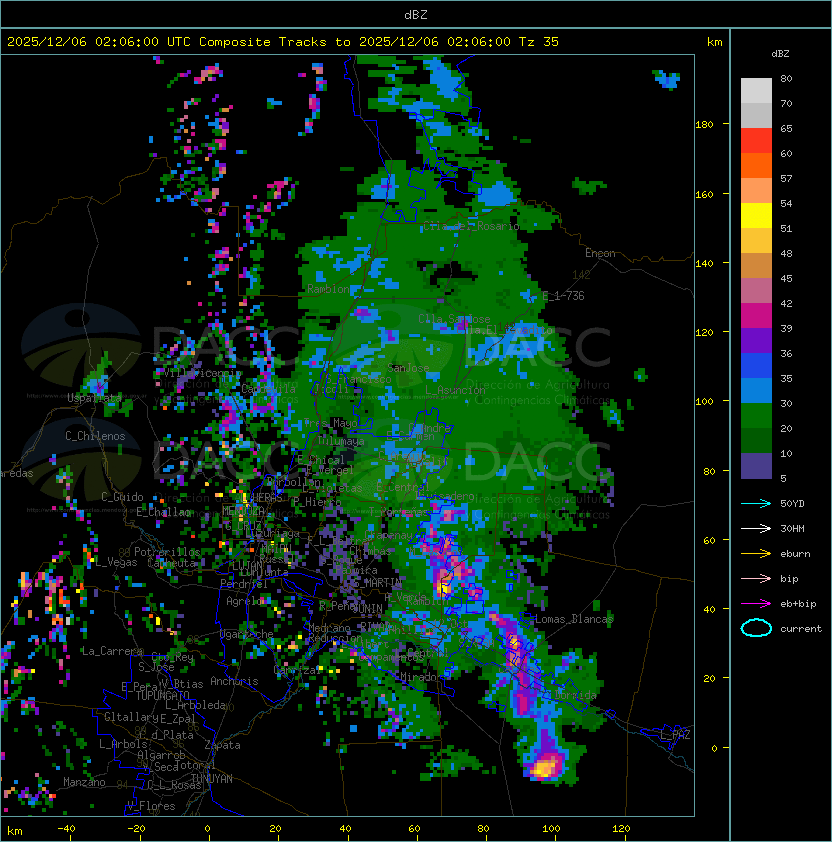This screenshot has width=832, height=842.
Task: Click the Agrelo map label
Action: tap(244, 601)
